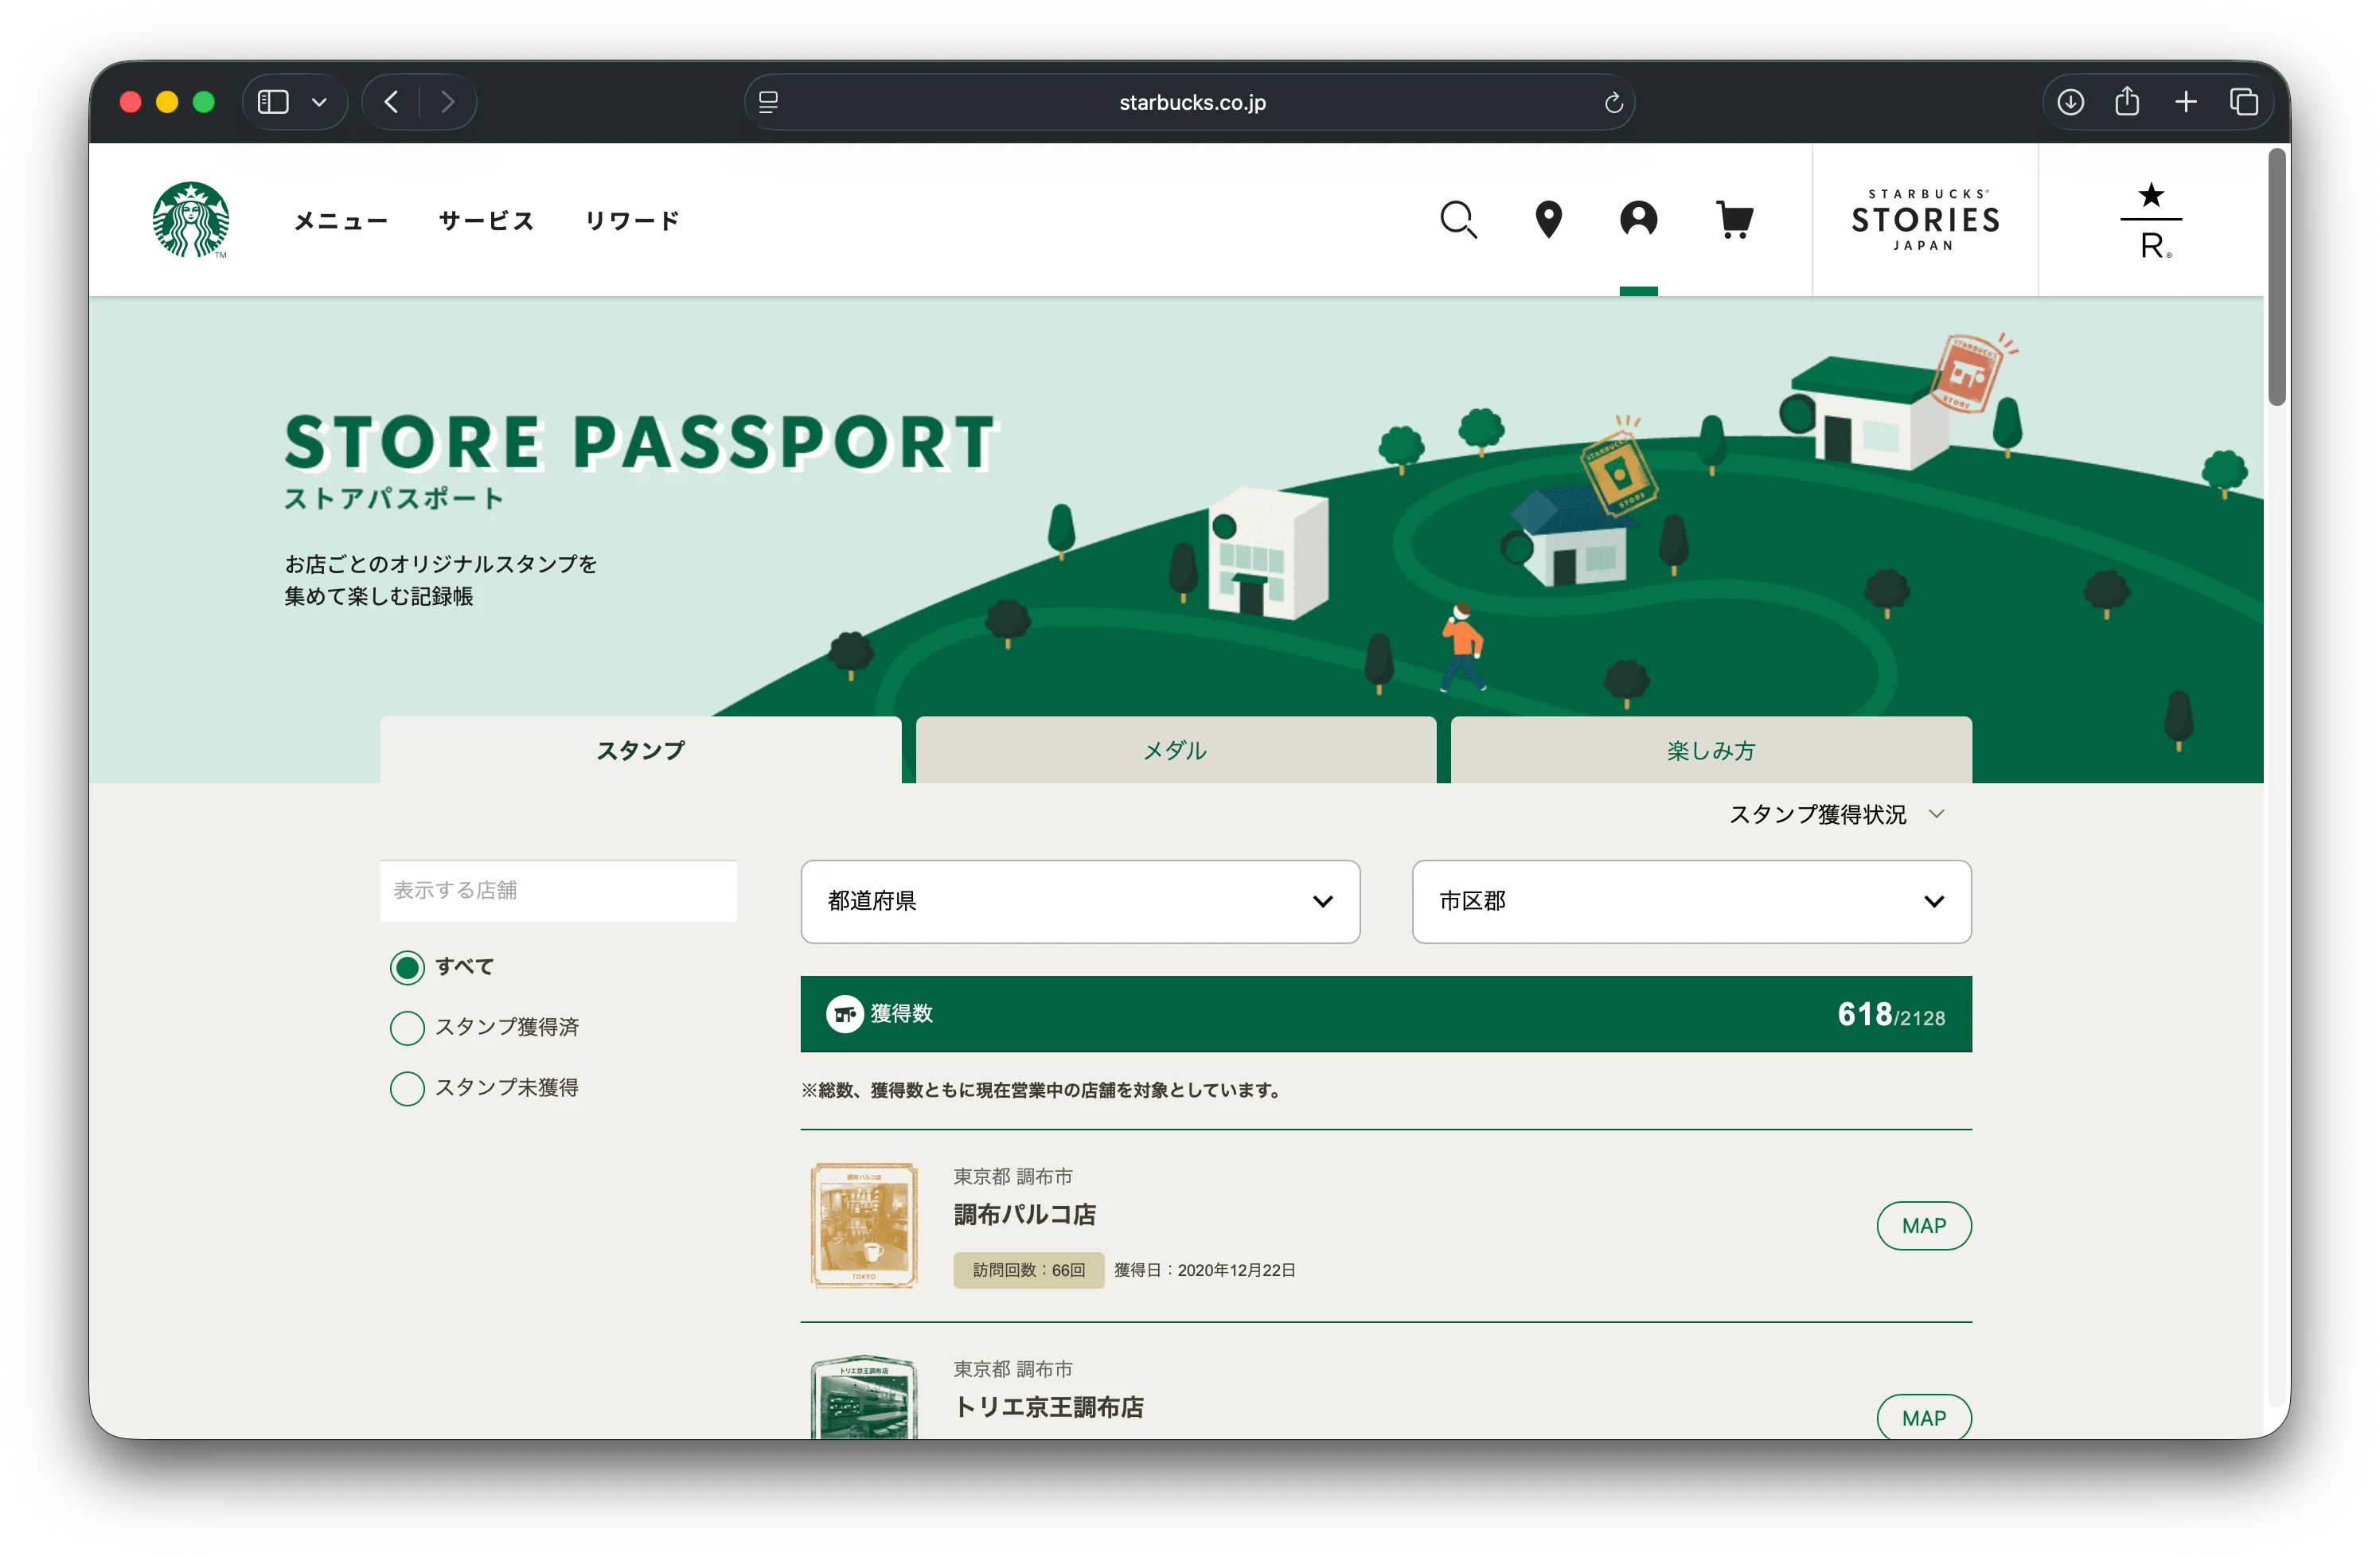Screen dimensions: 2380x1557
Task: Click MAP button for 調布パルコ店
Action: click(x=1923, y=1226)
